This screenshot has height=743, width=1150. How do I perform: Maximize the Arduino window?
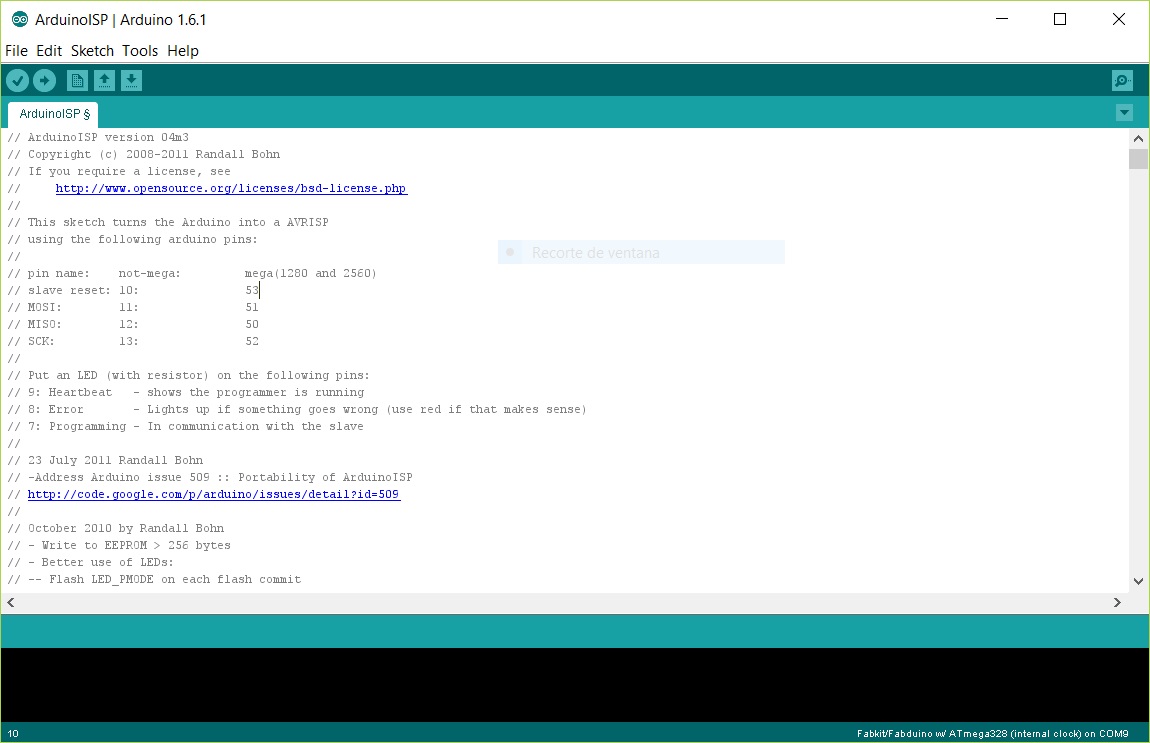click(1060, 19)
